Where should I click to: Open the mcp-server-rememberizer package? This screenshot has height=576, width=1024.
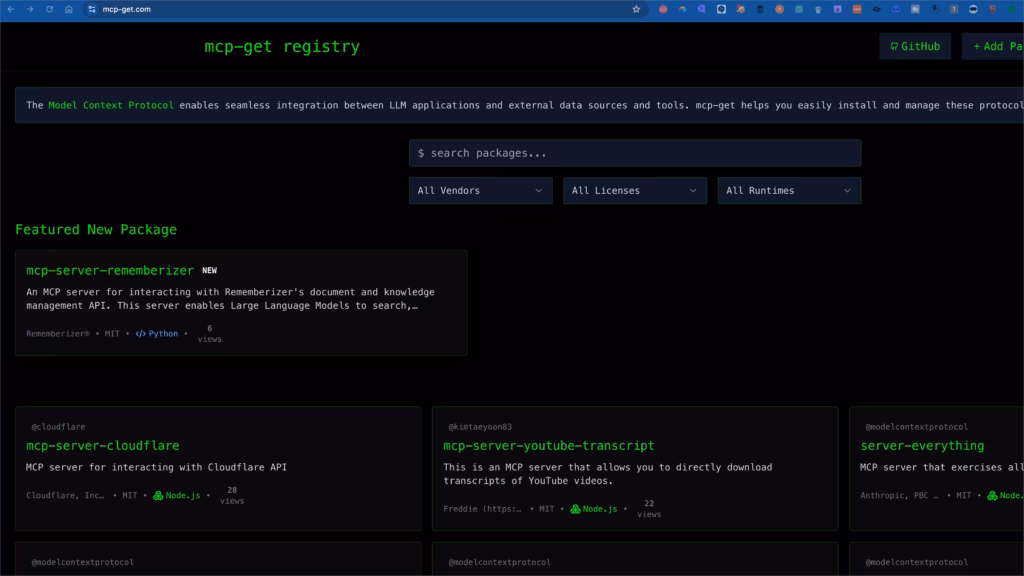[110, 270]
